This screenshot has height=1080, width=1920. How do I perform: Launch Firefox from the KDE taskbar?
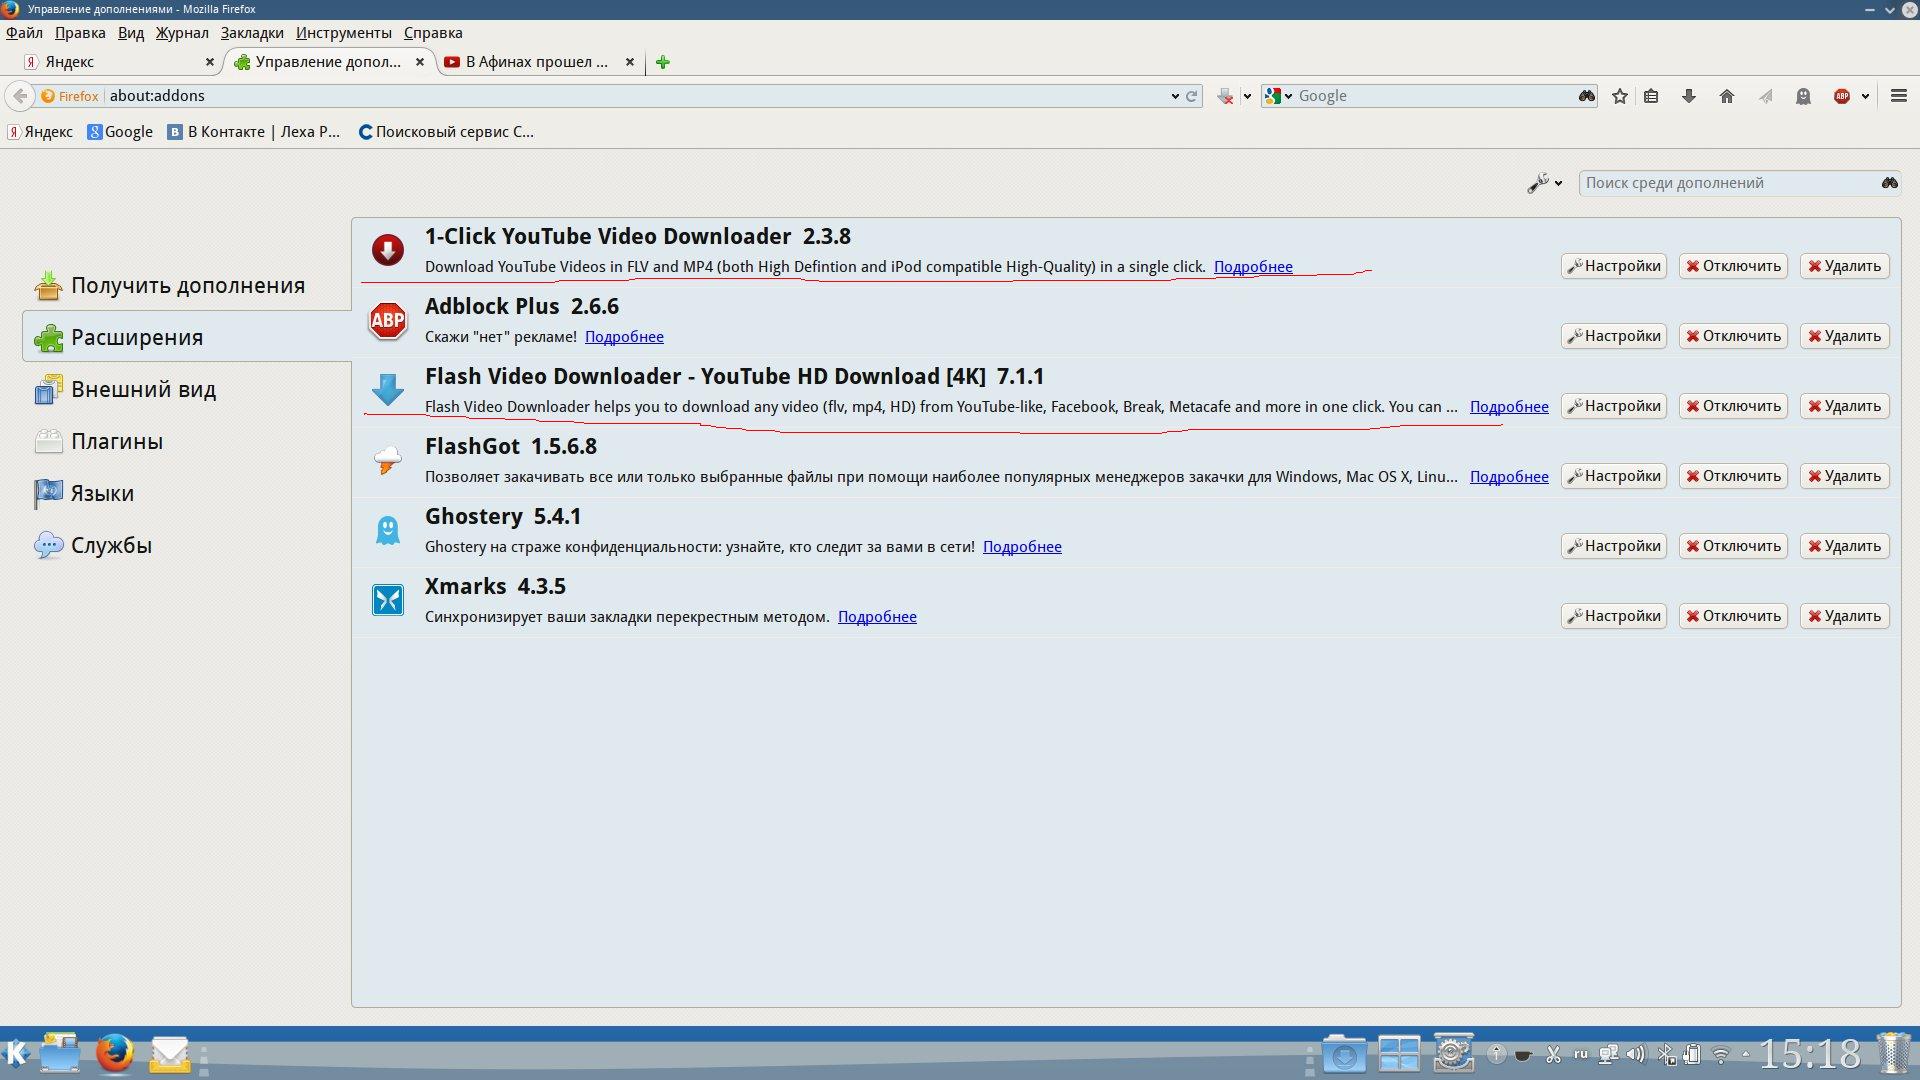pyautogui.click(x=114, y=1053)
